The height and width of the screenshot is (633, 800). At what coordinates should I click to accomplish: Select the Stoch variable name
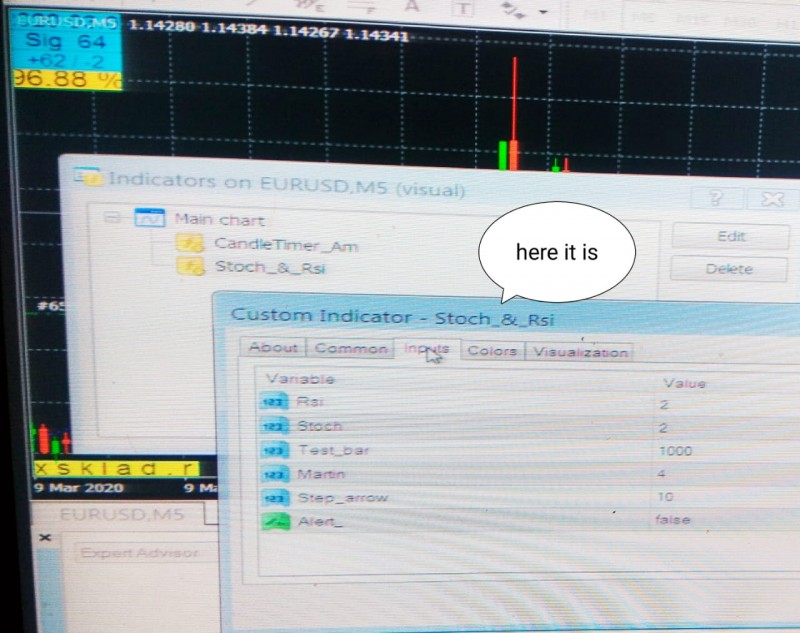pos(319,425)
